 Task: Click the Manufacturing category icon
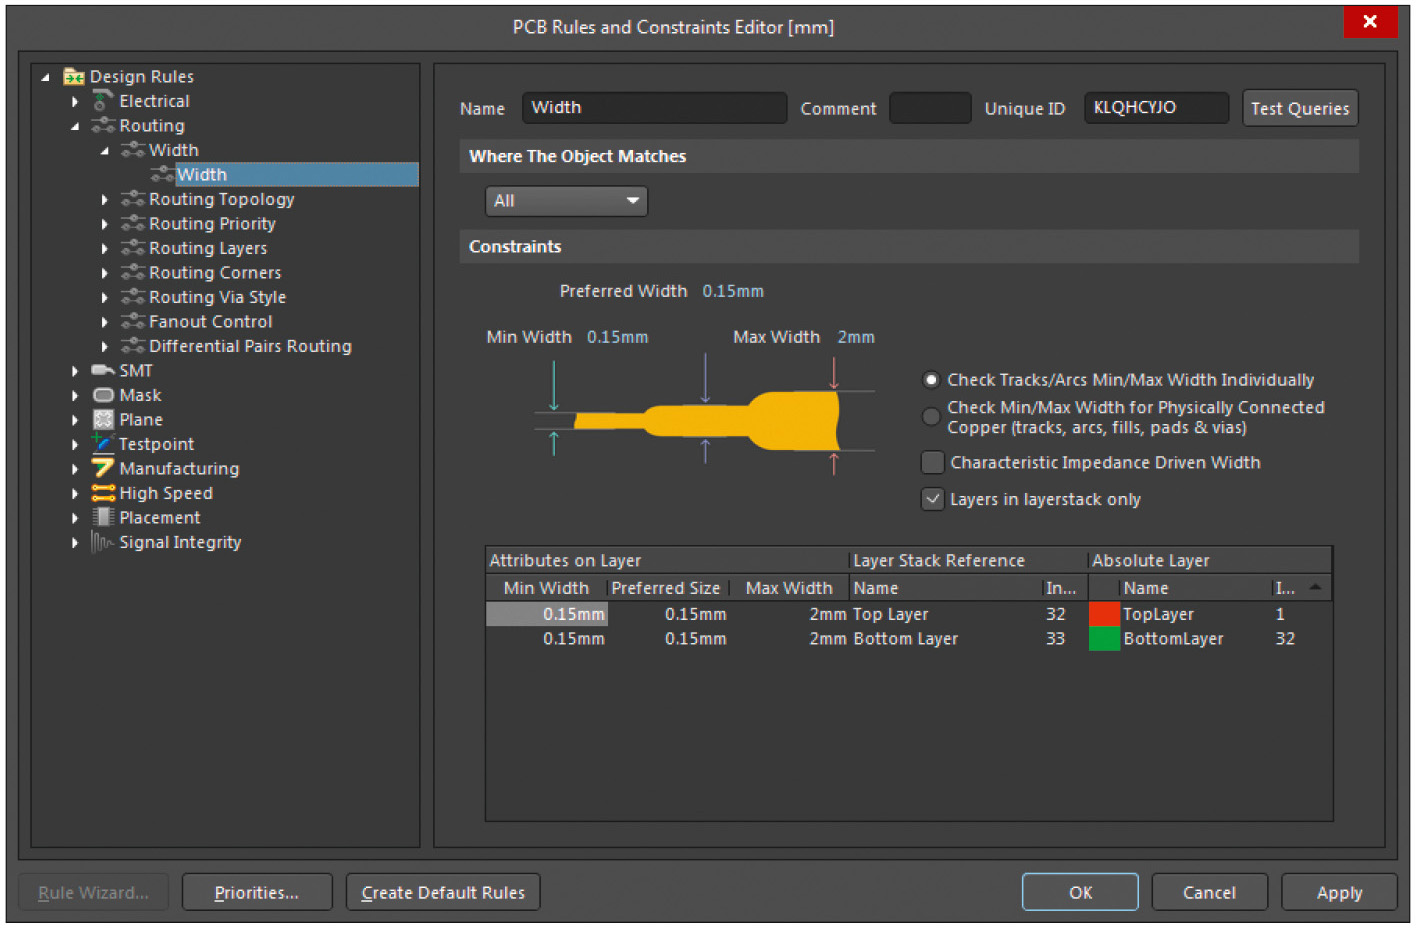102,468
